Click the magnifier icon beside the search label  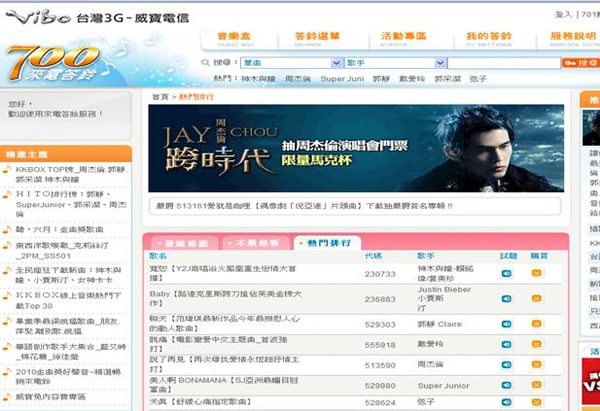coord(205,62)
